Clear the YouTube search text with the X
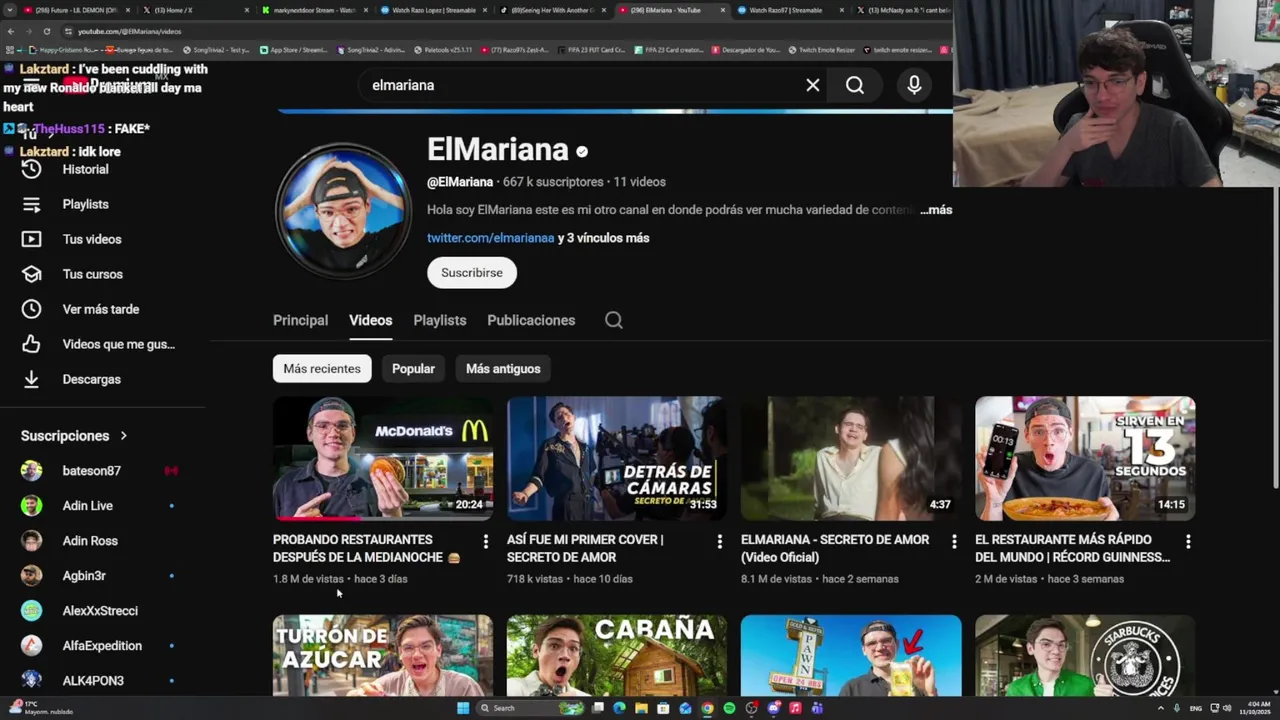This screenshot has height=720, width=1280. [x=813, y=85]
